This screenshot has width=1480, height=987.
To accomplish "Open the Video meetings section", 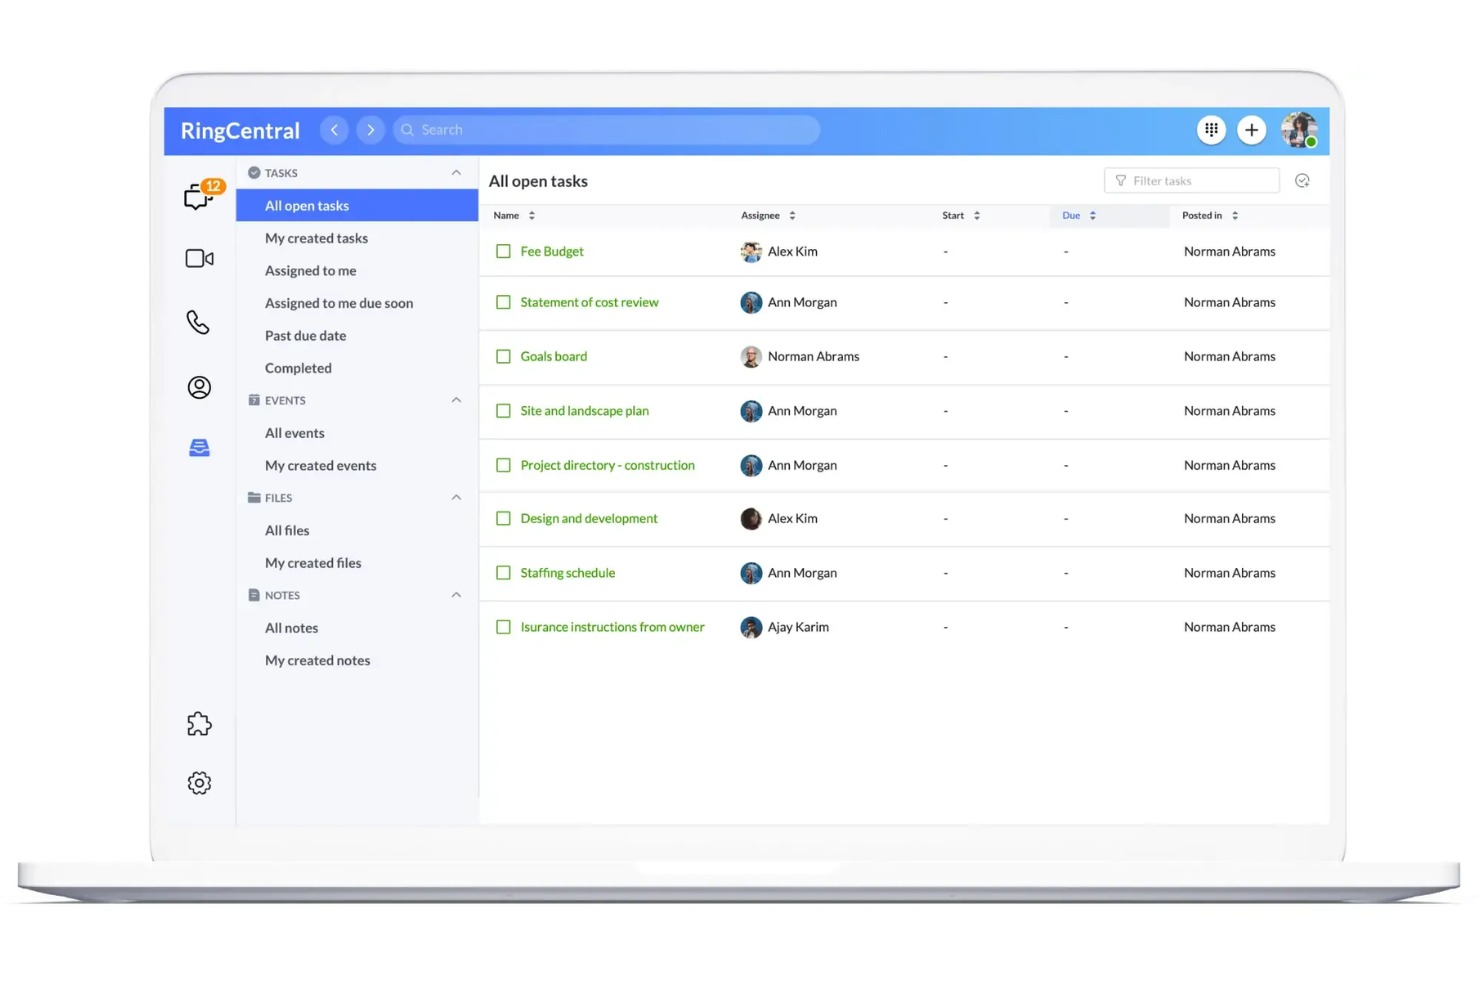I will pyautogui.click(x=199, y=258).
